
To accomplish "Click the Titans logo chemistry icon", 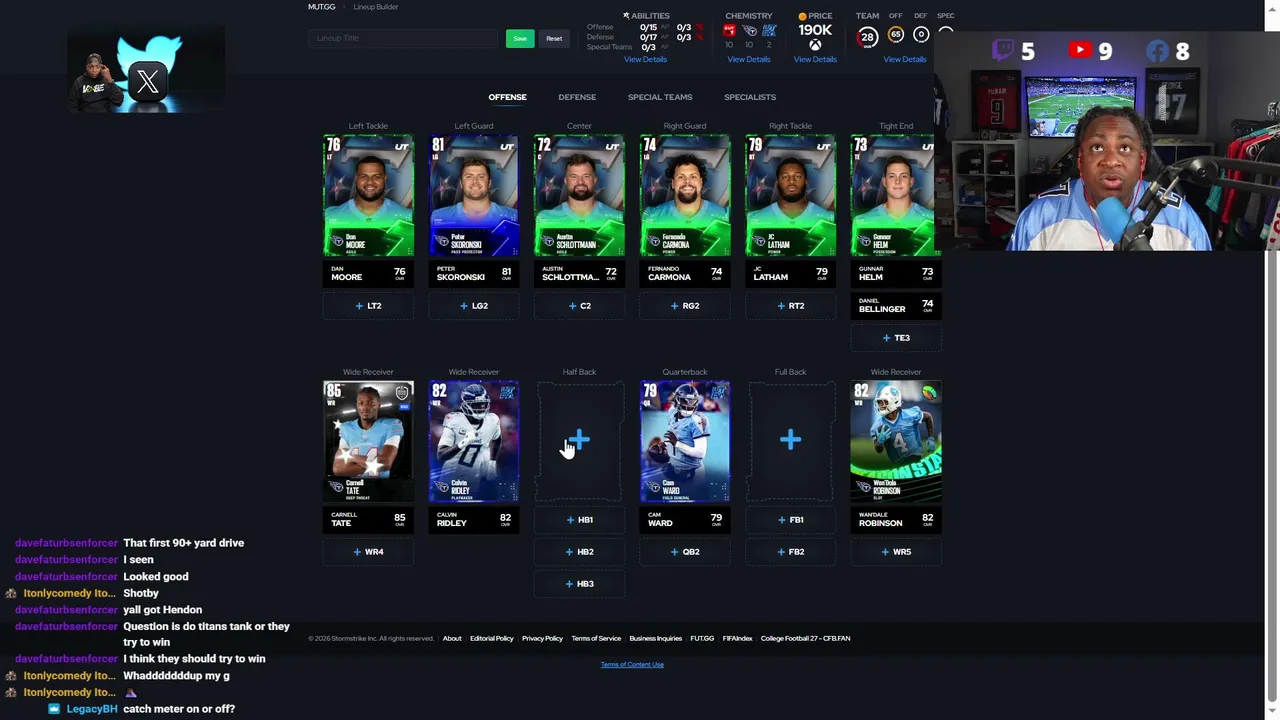I will (749, 32).
